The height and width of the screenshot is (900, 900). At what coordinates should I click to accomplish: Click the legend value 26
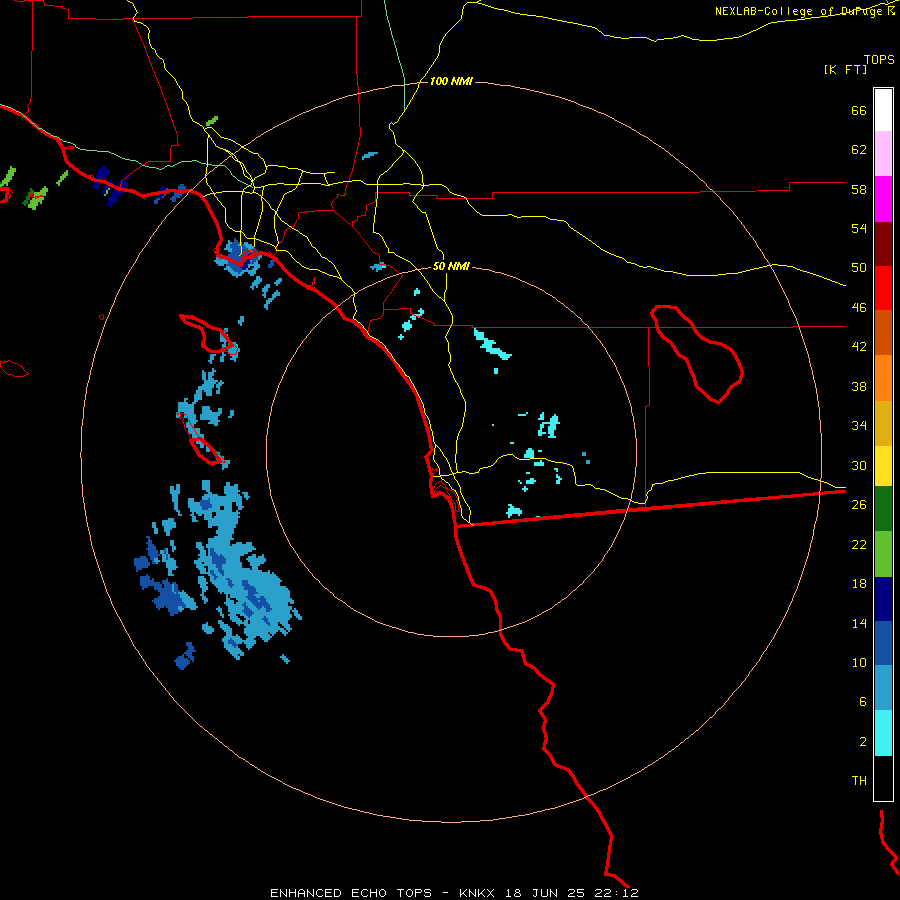pos(859,505)
